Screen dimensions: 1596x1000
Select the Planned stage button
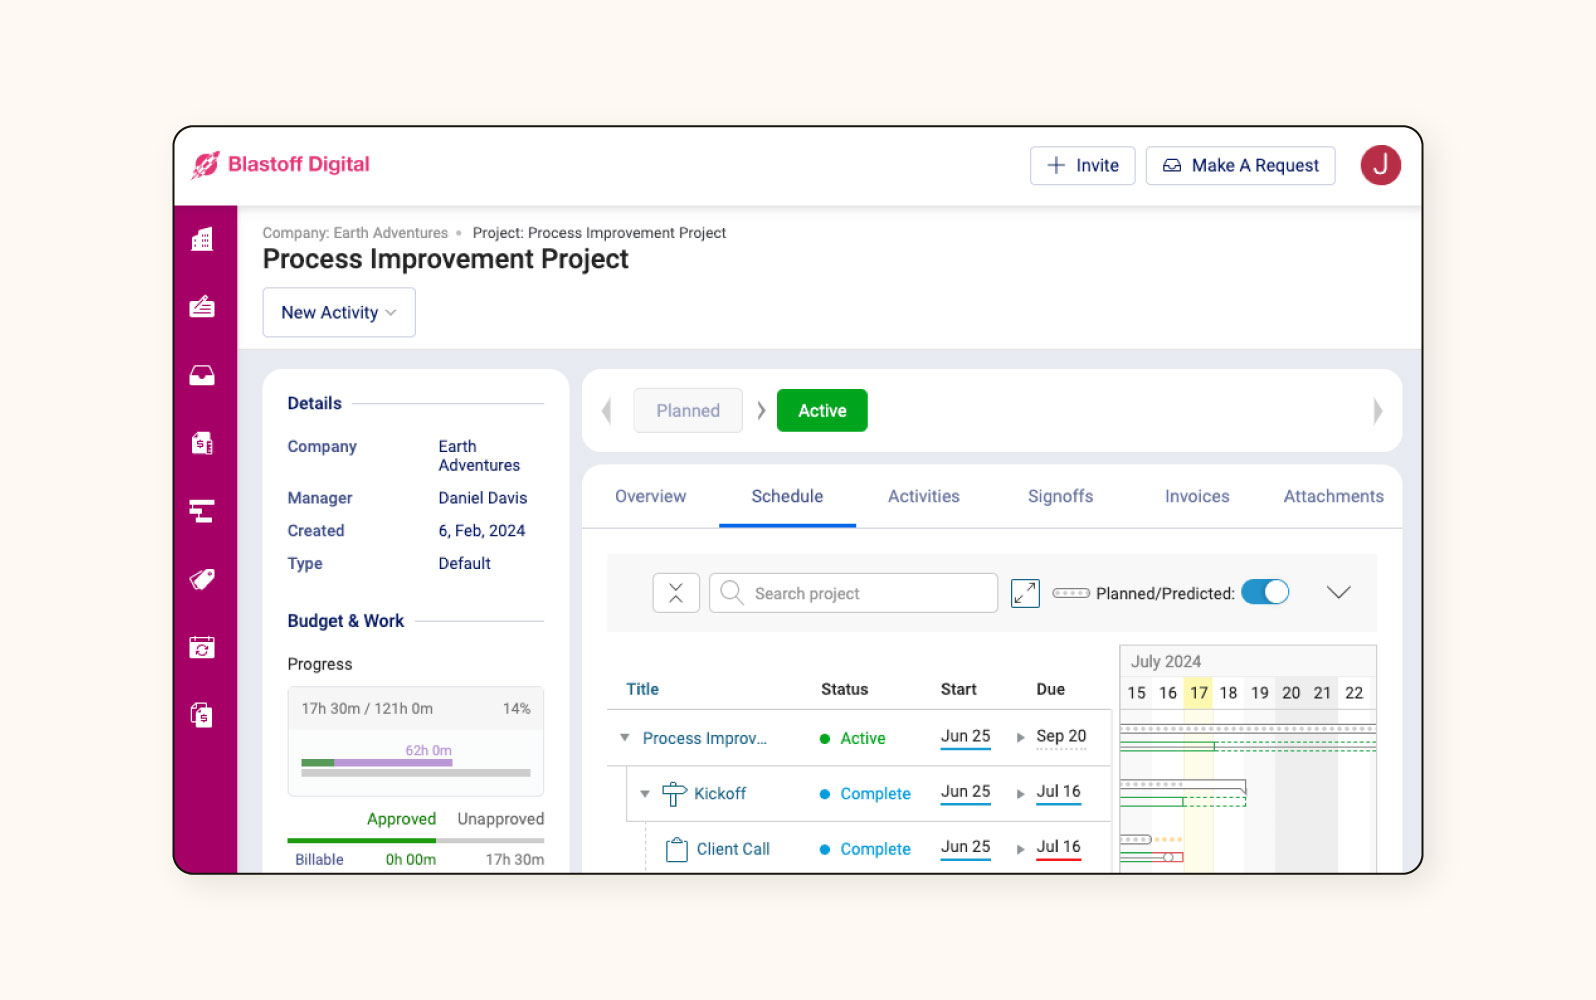[688, 410]
